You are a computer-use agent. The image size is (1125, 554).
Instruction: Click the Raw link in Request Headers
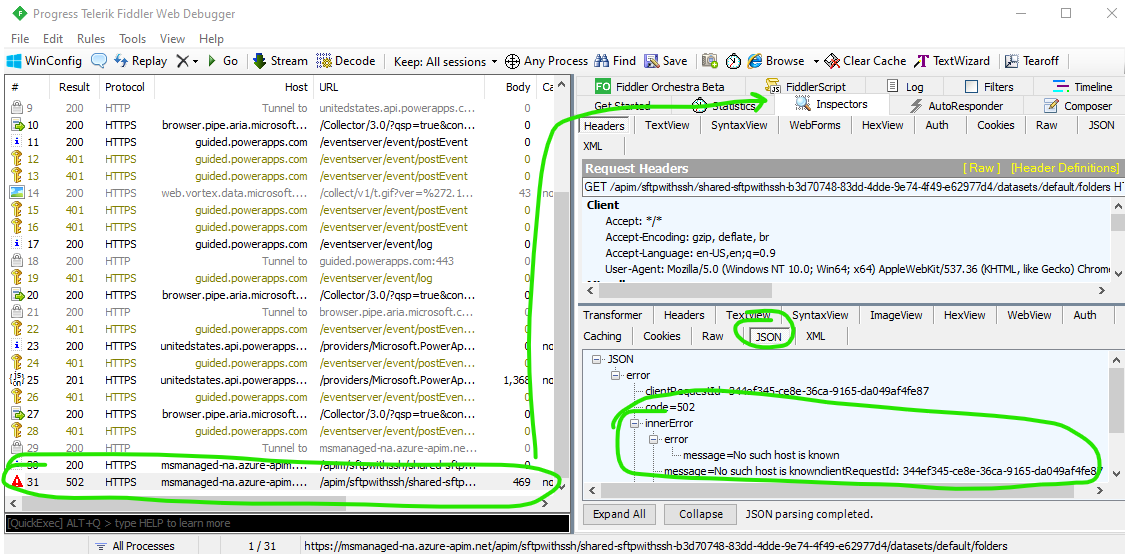coord(982,168)
